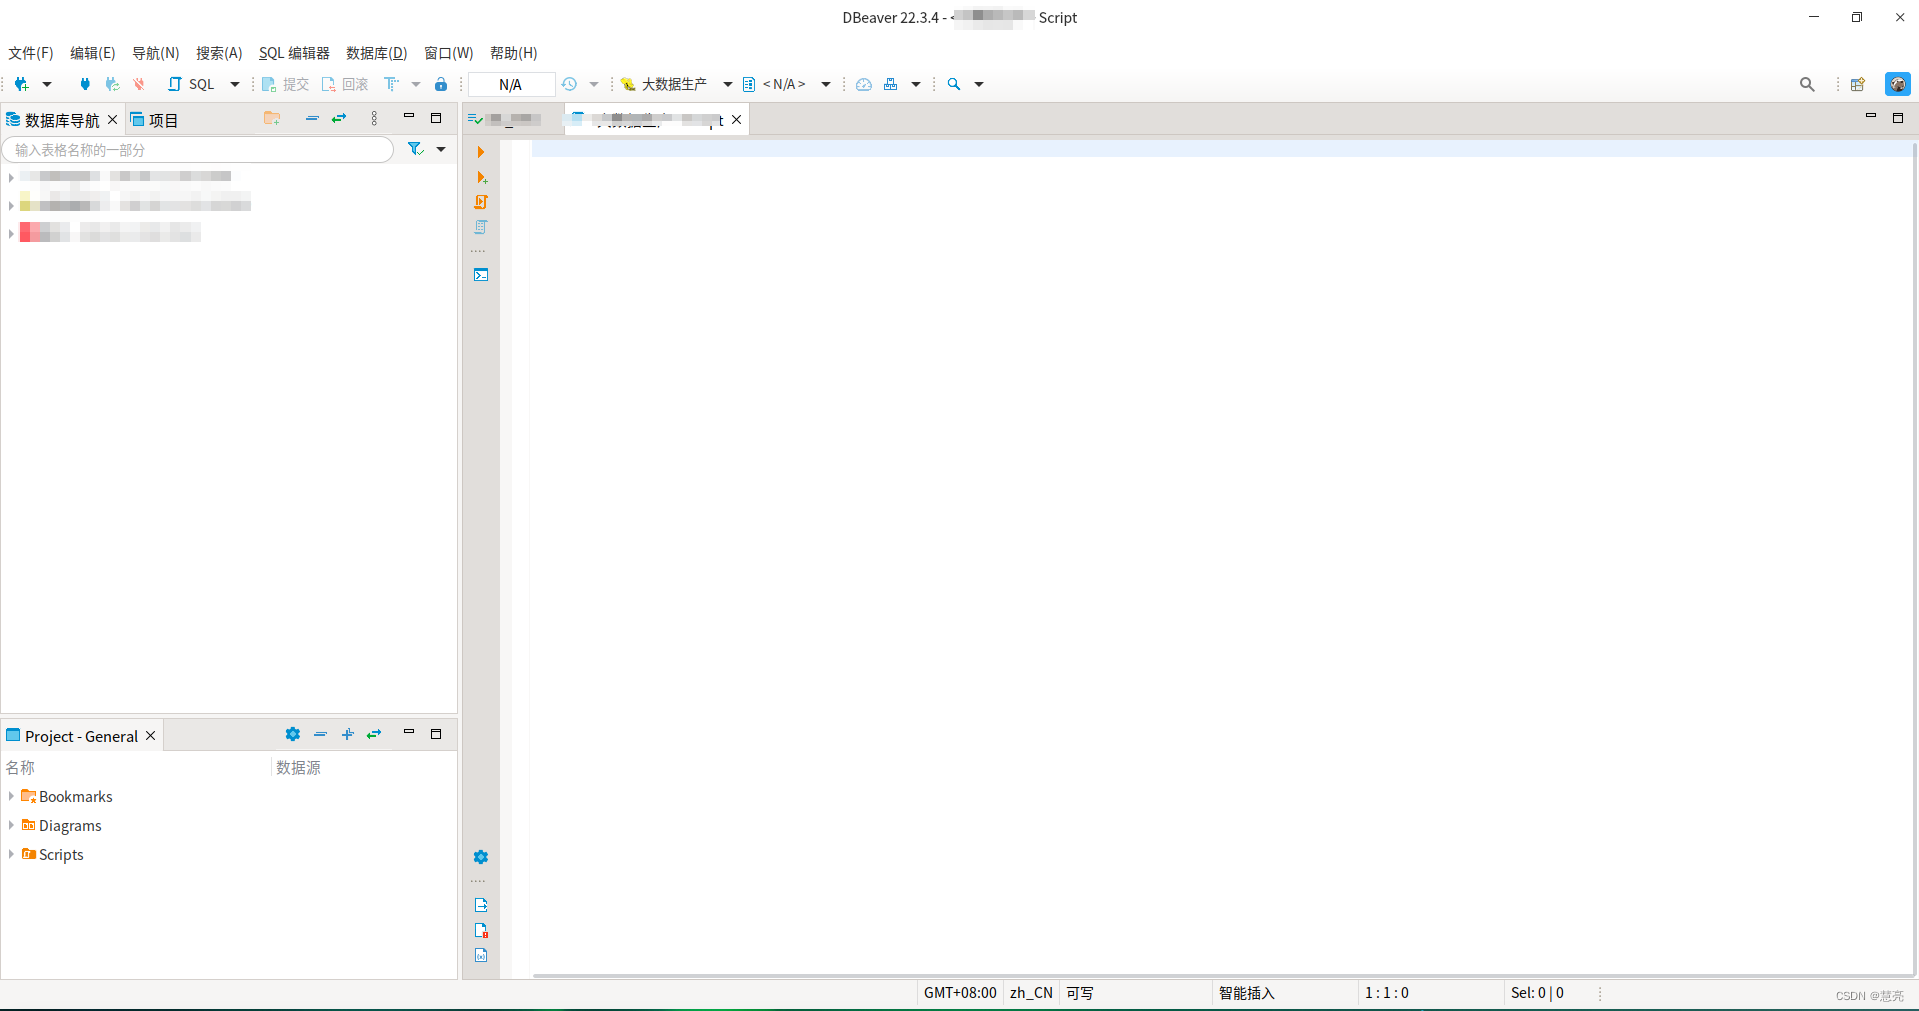Toggle 可写 read-only mode in status bar
The width and height of the screenshot is (1919, 1011).
[1079, 993]
